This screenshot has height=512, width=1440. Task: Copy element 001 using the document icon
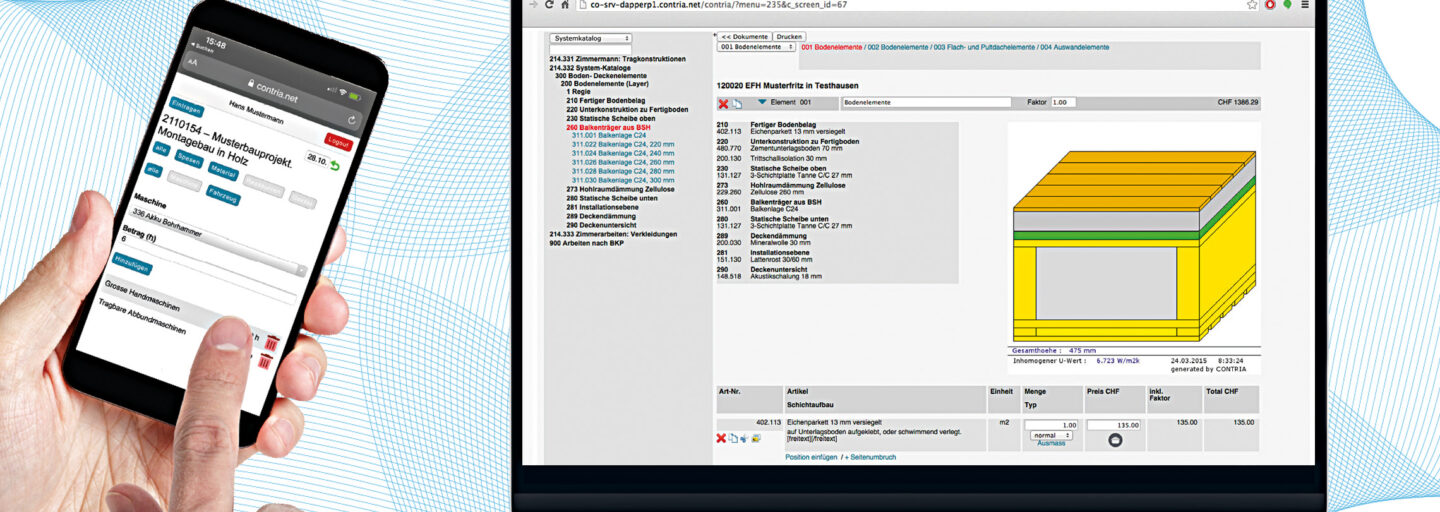(736, 103)
